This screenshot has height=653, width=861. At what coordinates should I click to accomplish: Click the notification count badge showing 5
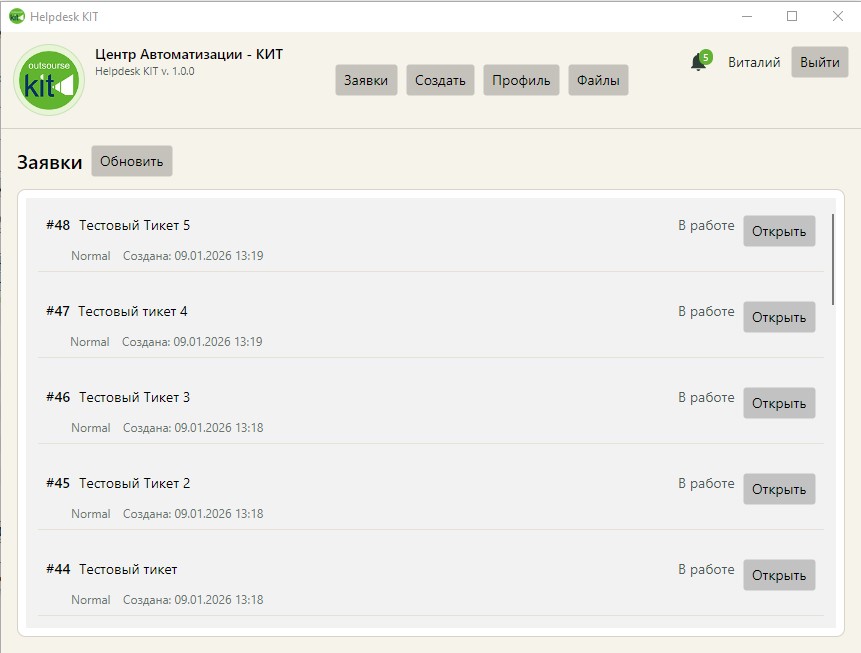pos(706,57)
